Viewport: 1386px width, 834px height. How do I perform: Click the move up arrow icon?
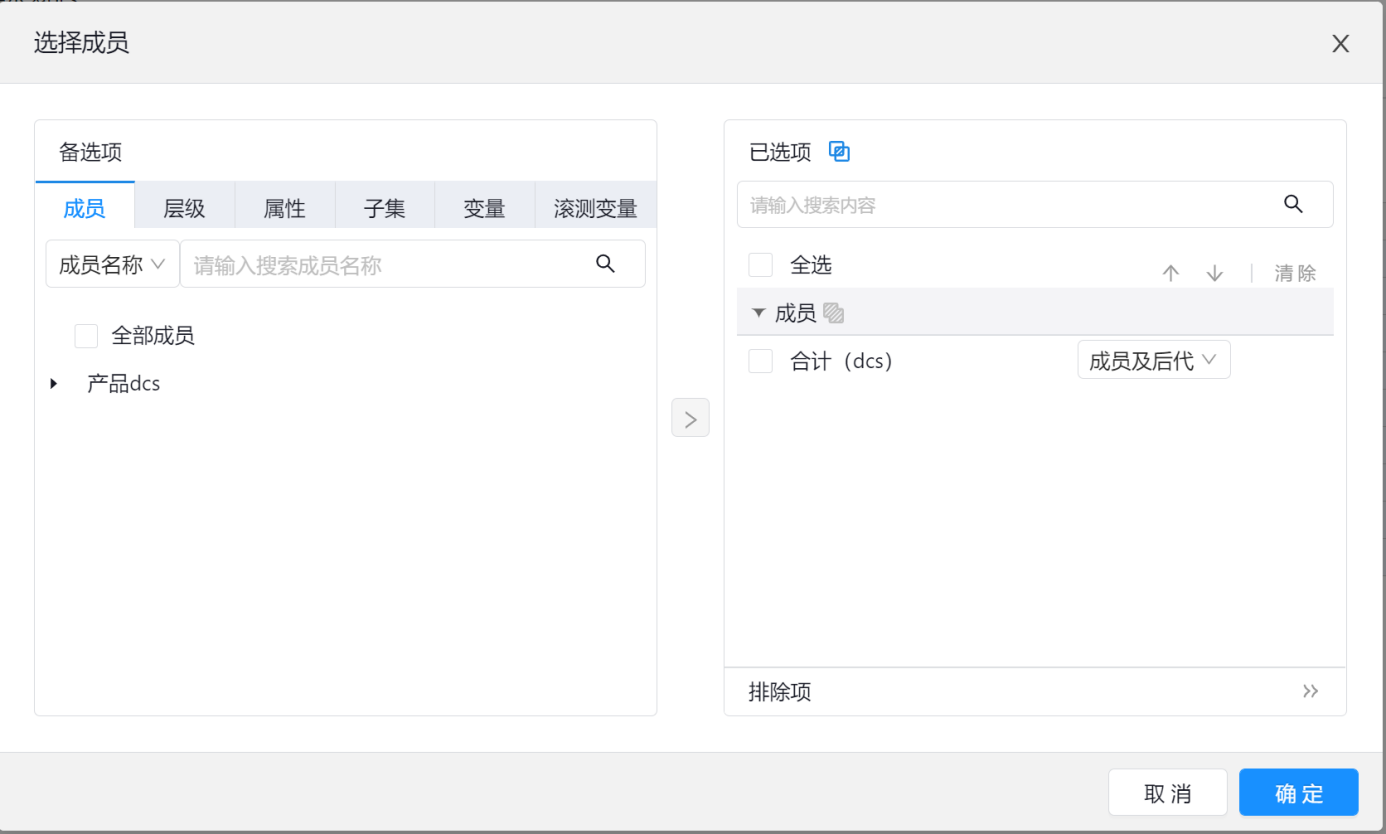(1171, 274)
